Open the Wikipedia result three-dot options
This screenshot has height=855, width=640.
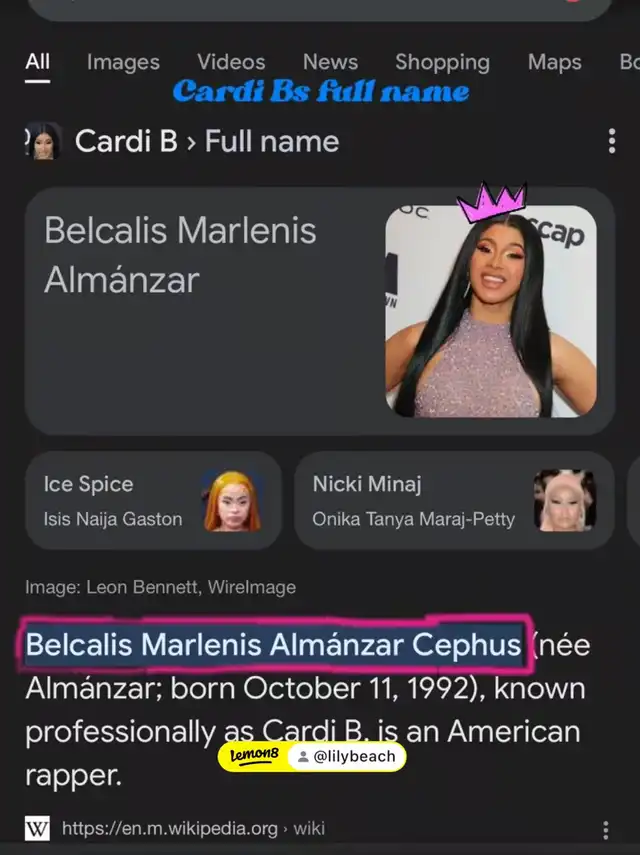click(x=606, y=830)
